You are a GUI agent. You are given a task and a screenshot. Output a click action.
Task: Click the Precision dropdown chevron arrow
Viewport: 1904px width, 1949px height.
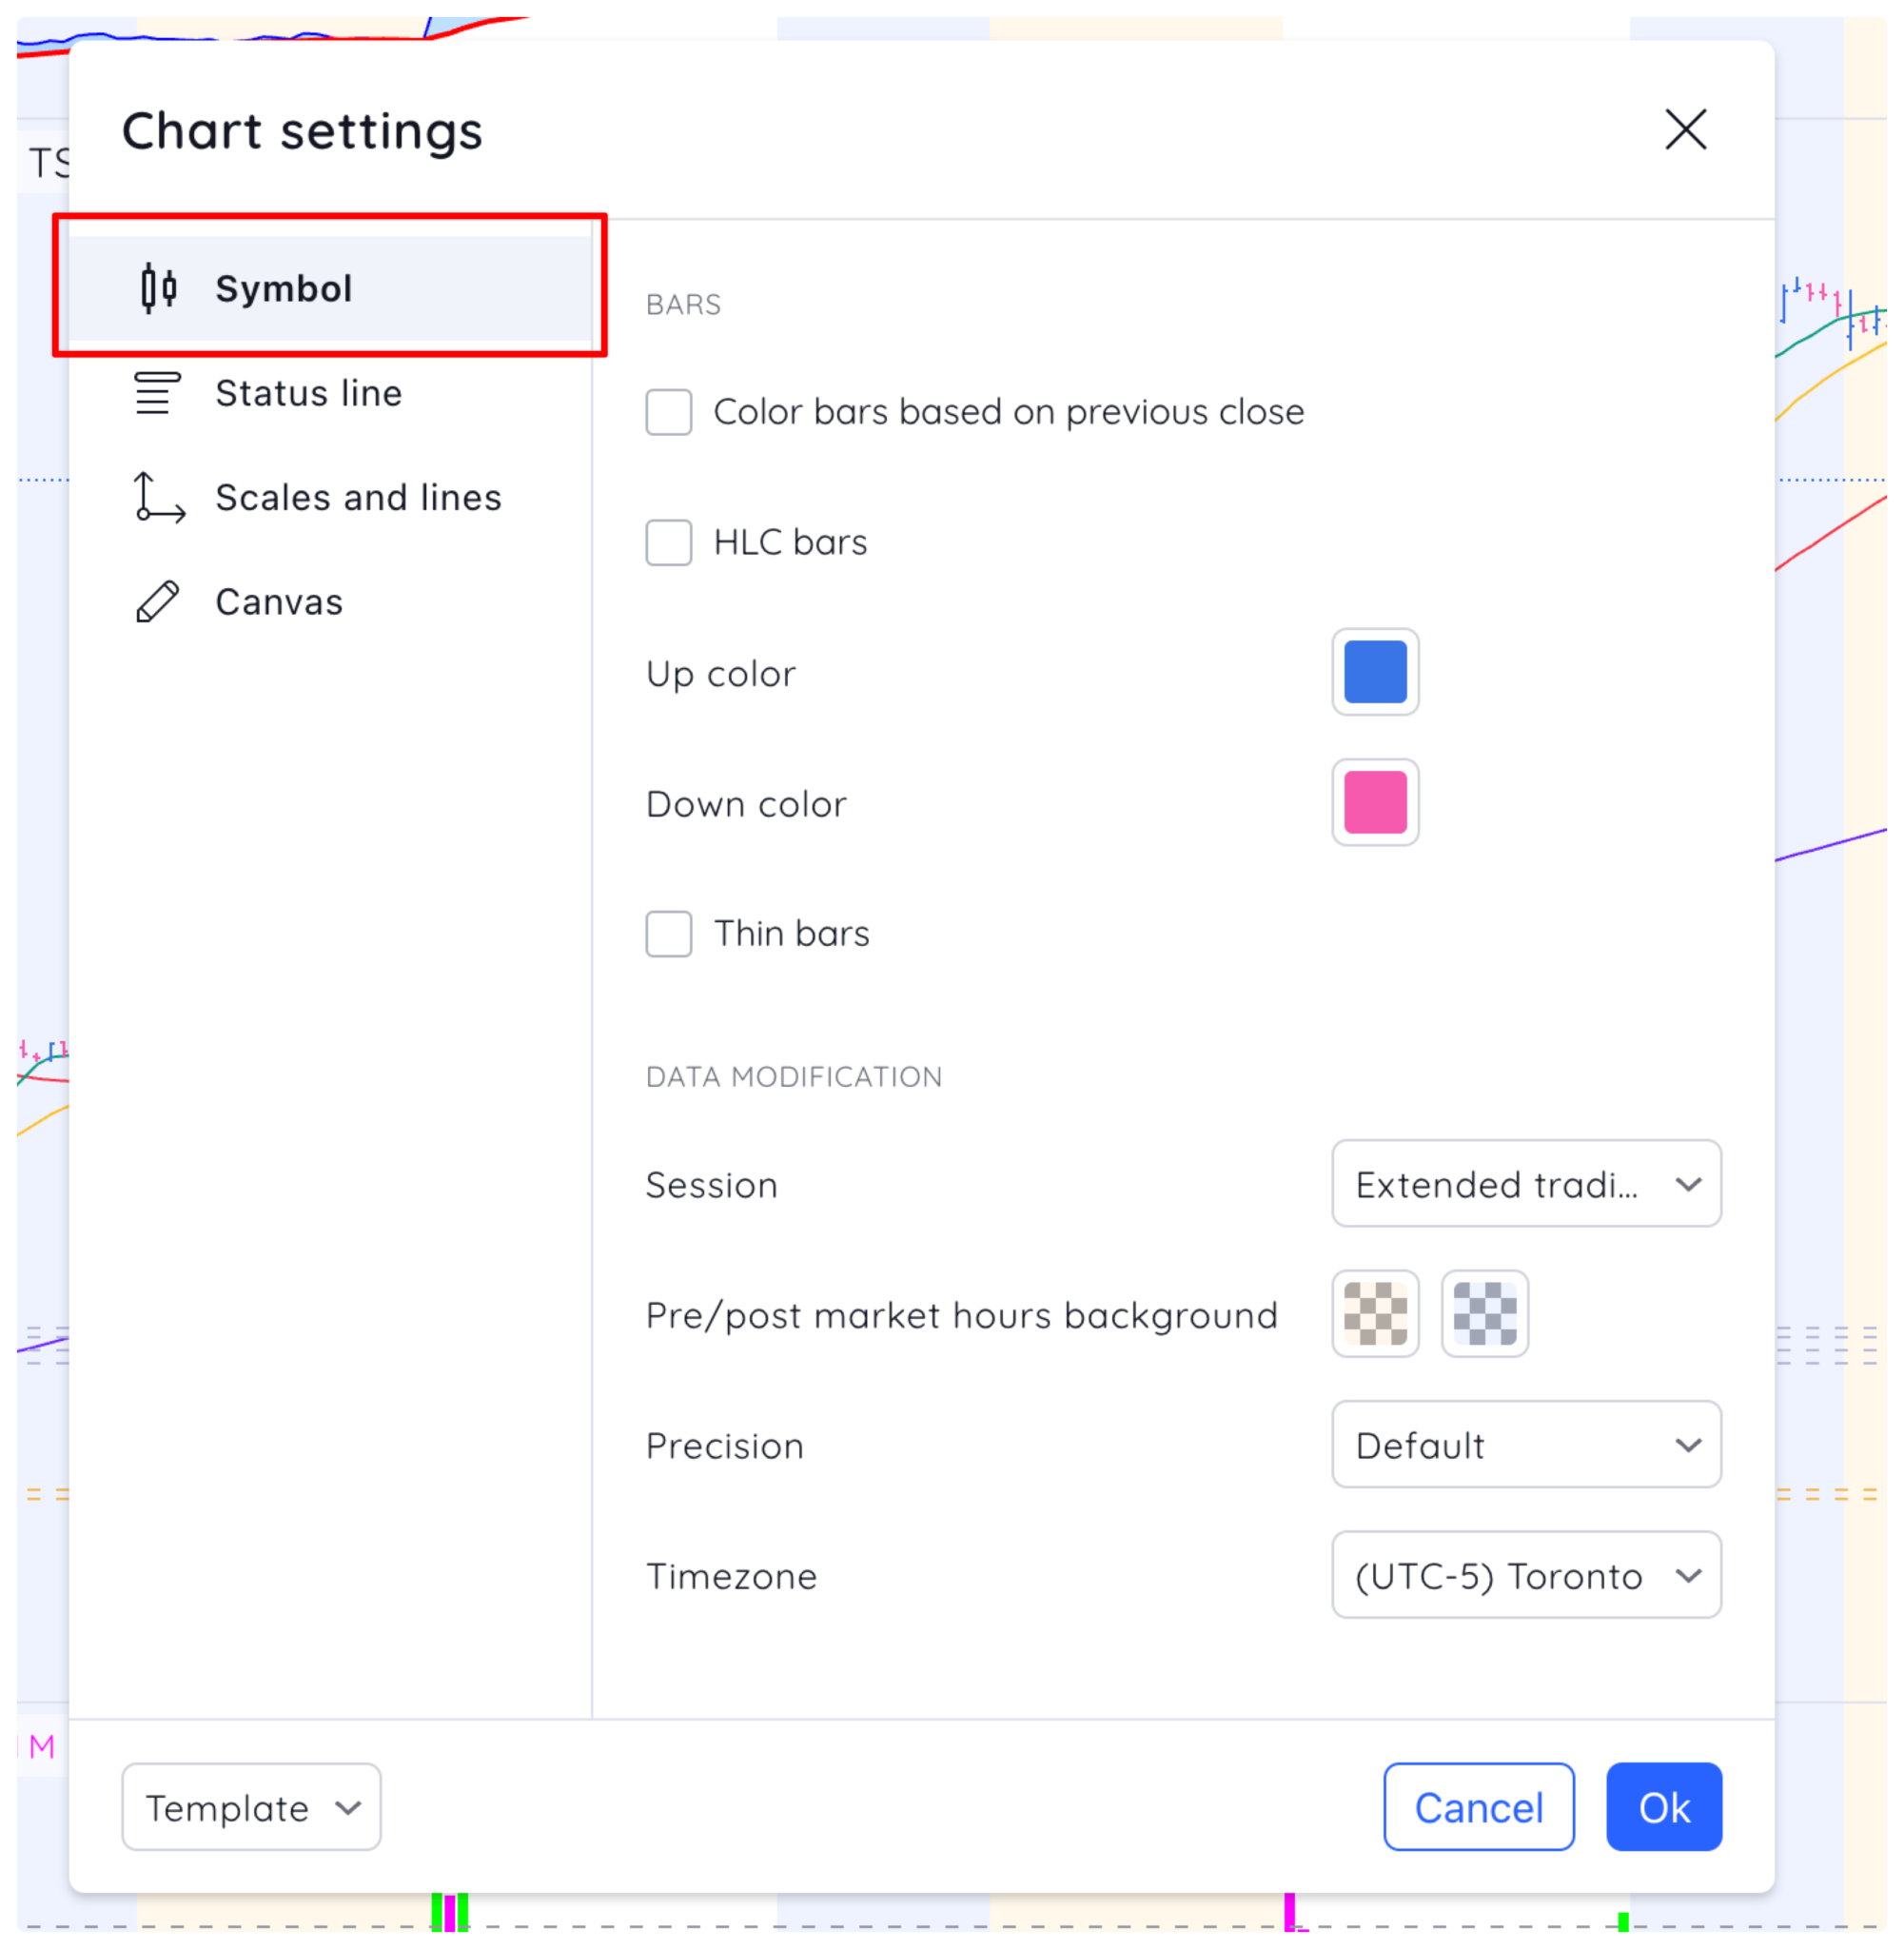1688,1445
